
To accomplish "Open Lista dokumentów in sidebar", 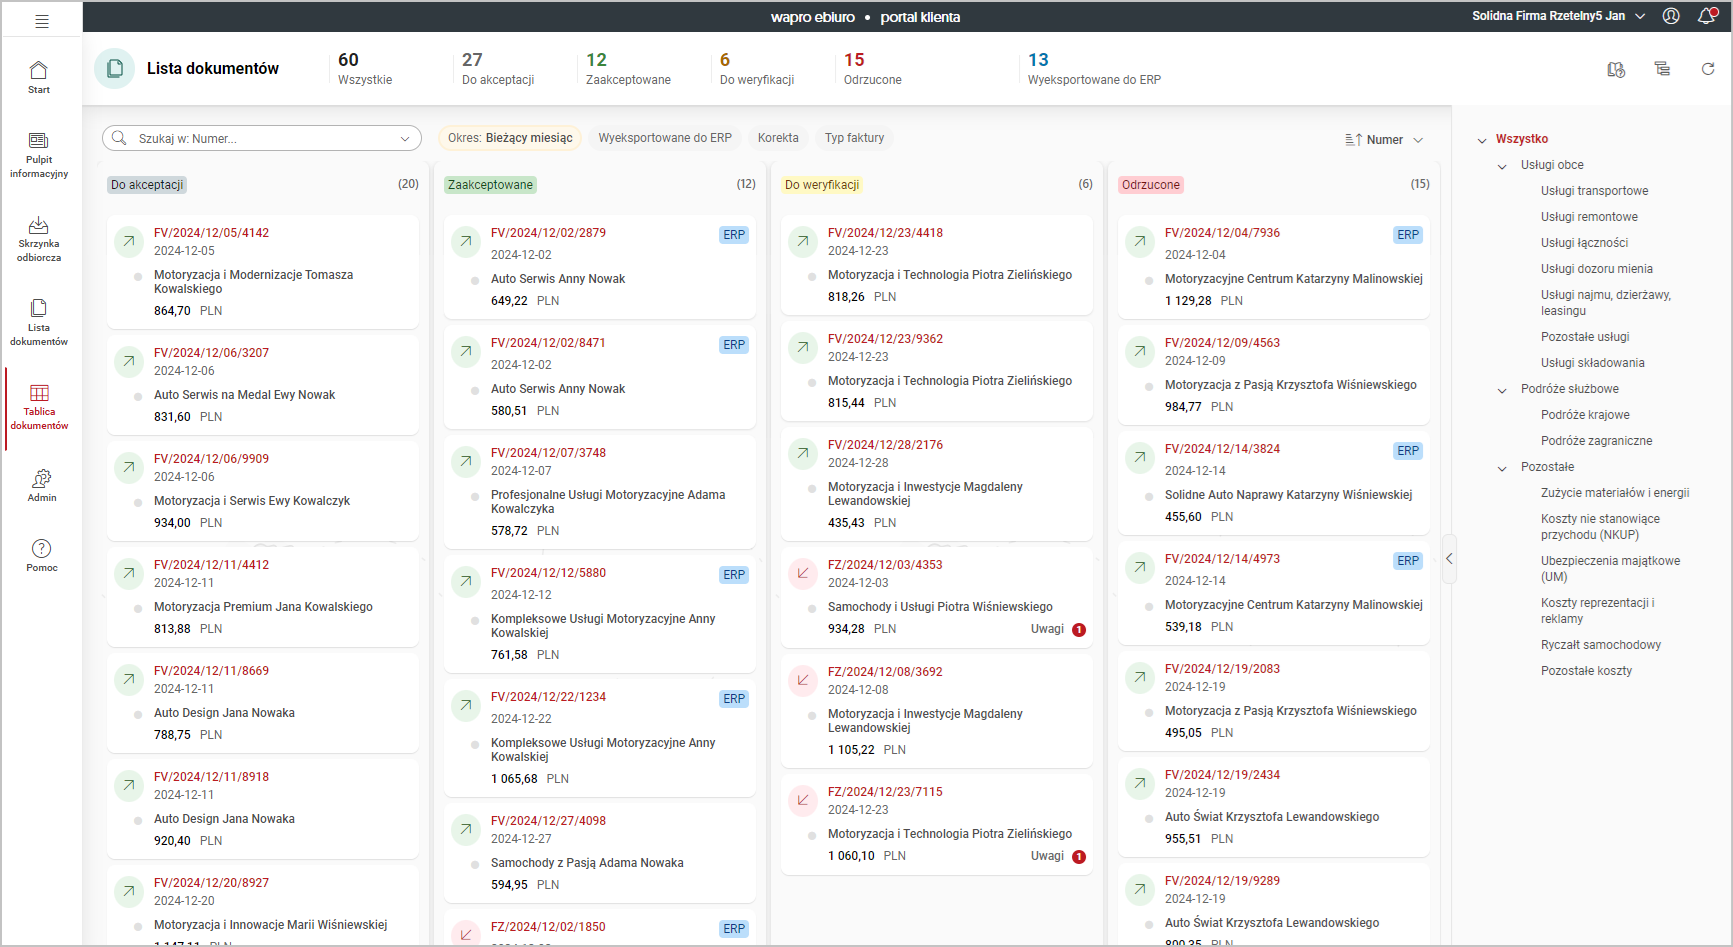I will point(39,323).
